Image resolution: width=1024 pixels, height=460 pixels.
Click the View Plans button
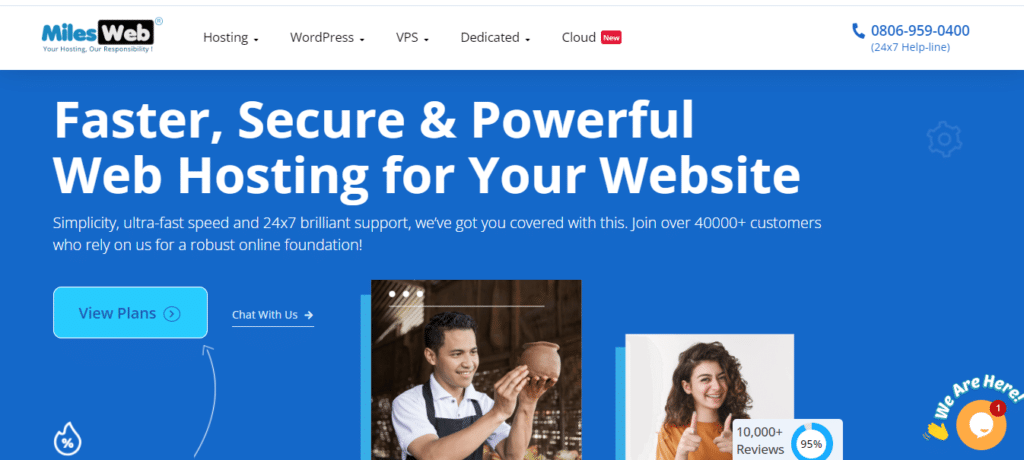pos(131,313)
